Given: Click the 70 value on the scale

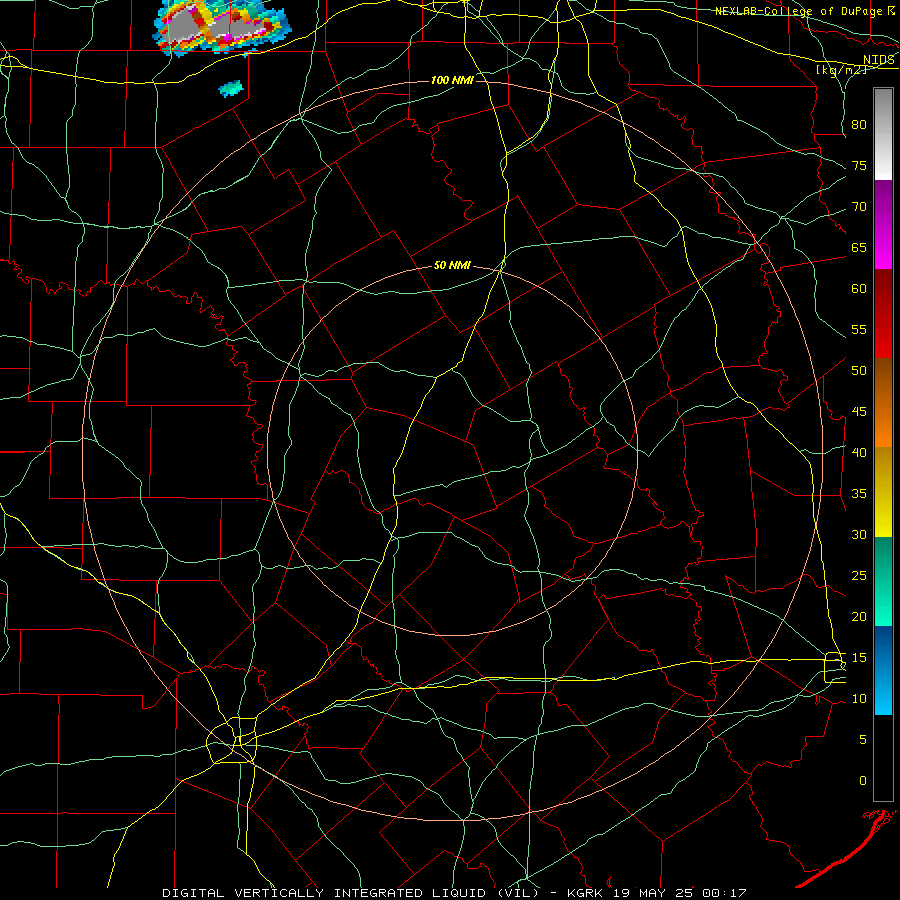Looking at the screenshot, I should pos(859,207).
